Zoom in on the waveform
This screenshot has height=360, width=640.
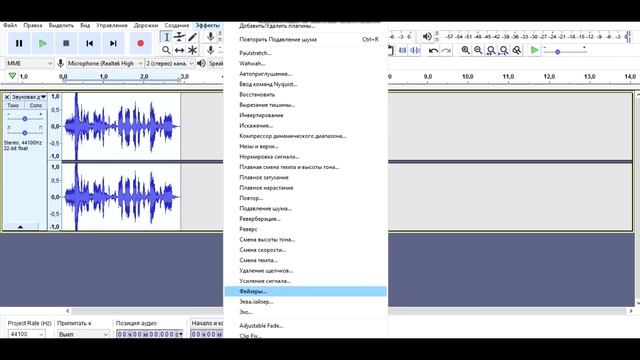pyautogui.click(x=465, y=50)
